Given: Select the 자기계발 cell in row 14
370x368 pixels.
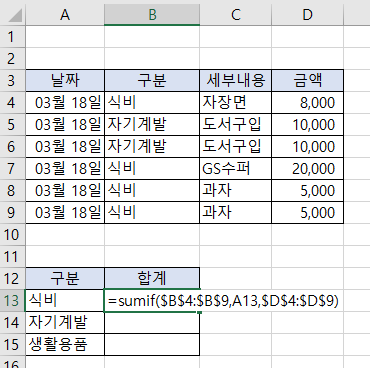Looking at the screenshot, I should [65, 323].
